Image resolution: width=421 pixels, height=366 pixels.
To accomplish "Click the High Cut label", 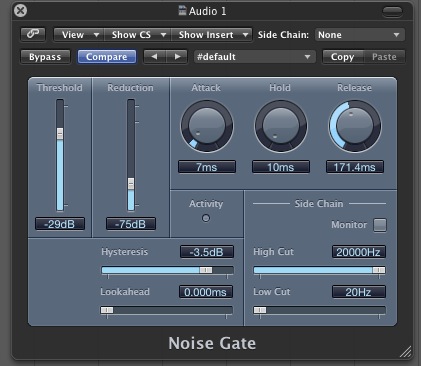I will (x=273, y=252).
